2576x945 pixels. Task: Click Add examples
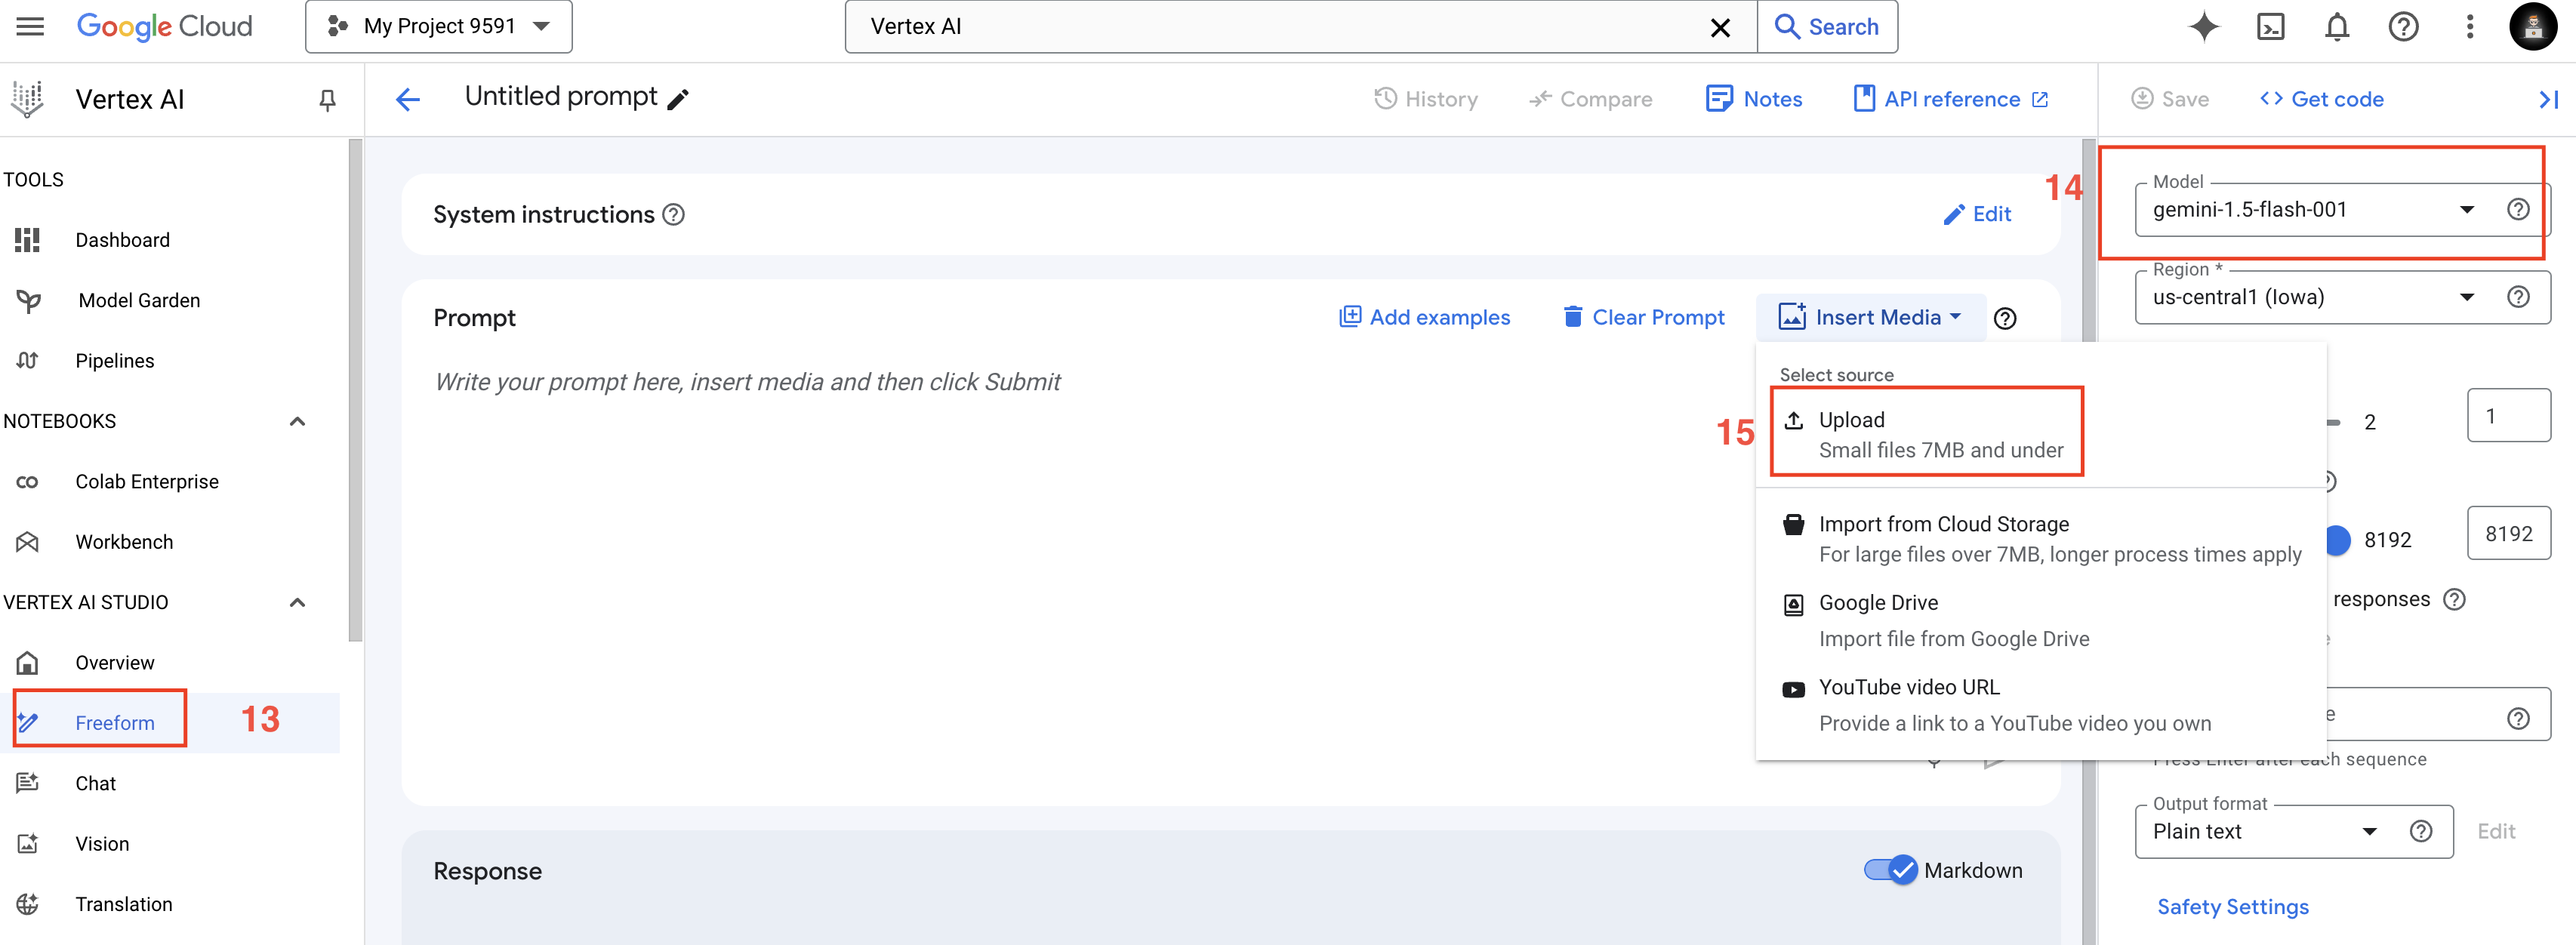click(1424, 318)
